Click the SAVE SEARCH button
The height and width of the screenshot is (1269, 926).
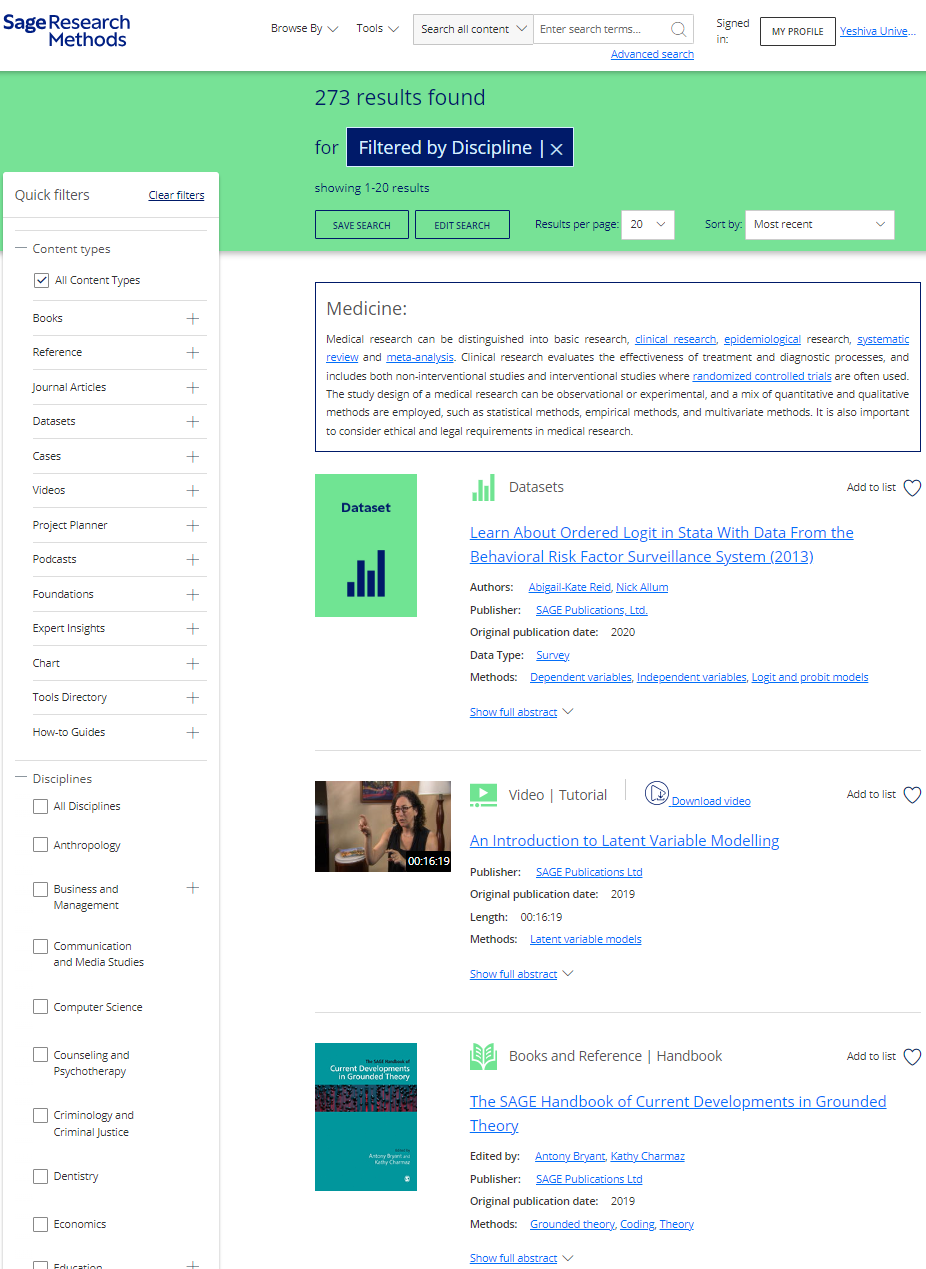tap(361, 225)
